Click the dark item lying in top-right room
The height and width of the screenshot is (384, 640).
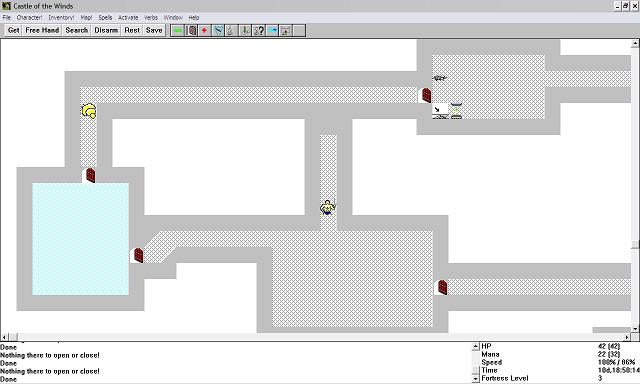pos(440,78)
